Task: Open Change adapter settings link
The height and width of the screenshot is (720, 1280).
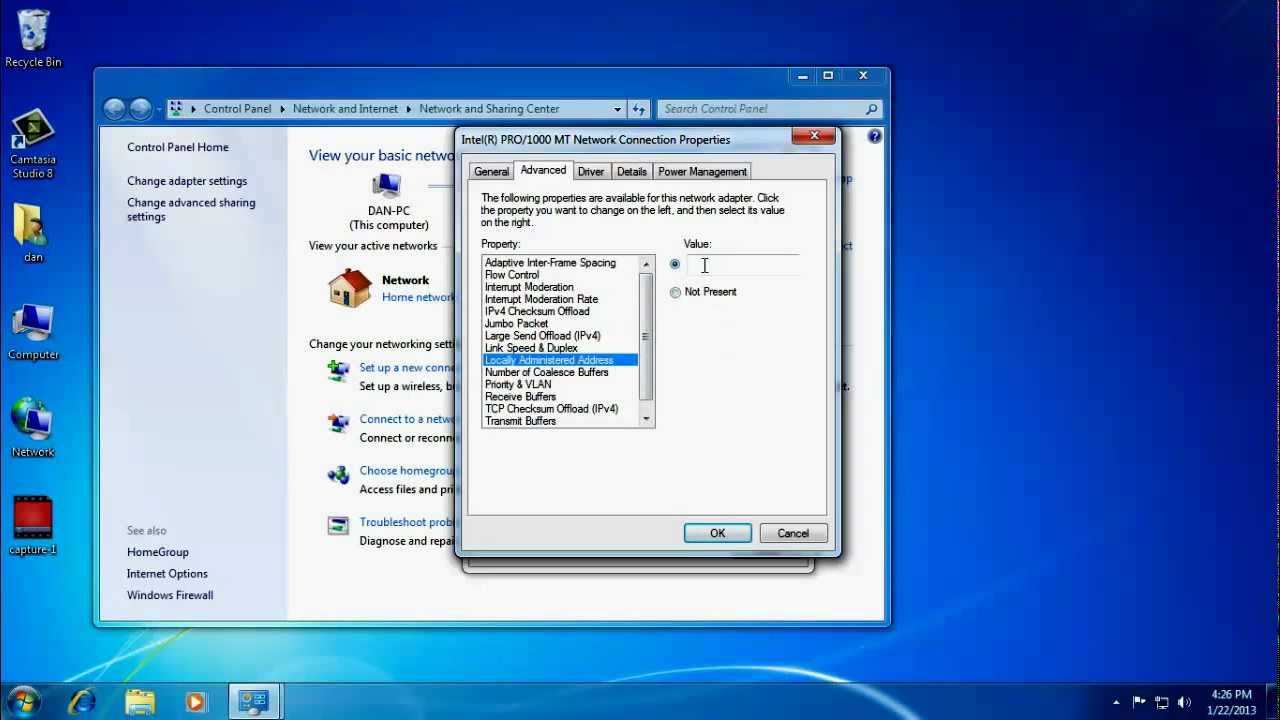Action: tap(187, 181)
